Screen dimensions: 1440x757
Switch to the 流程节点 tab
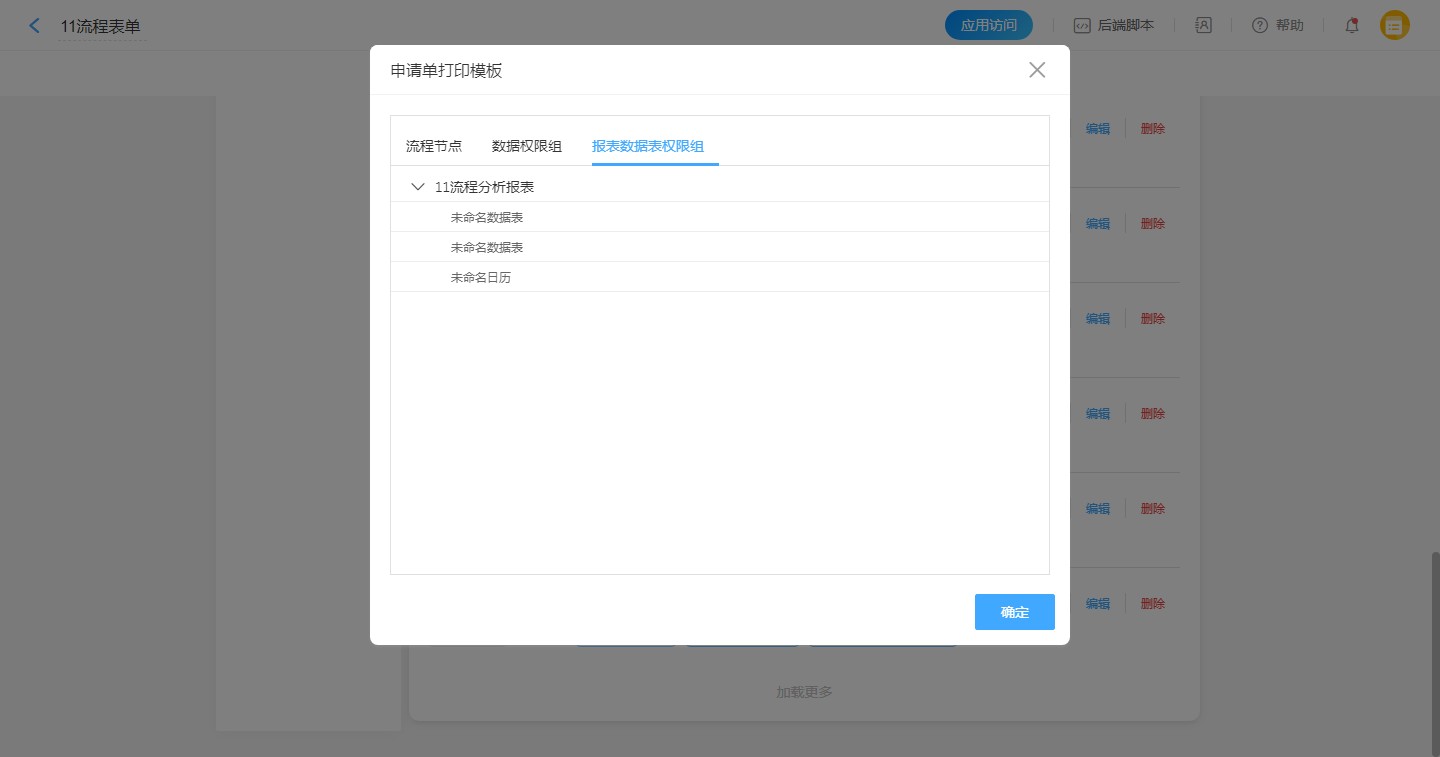pos(434,146)
